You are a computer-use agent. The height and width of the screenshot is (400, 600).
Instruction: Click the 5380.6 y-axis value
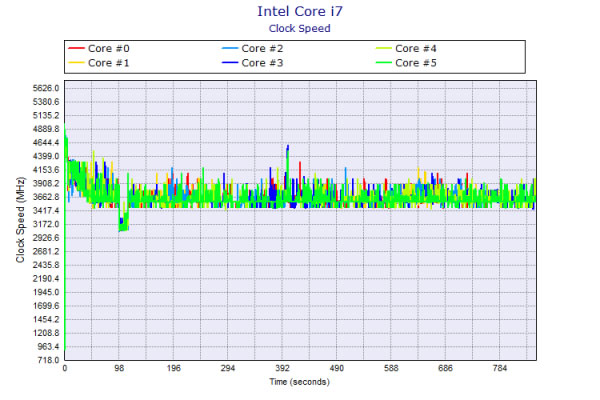46,102
